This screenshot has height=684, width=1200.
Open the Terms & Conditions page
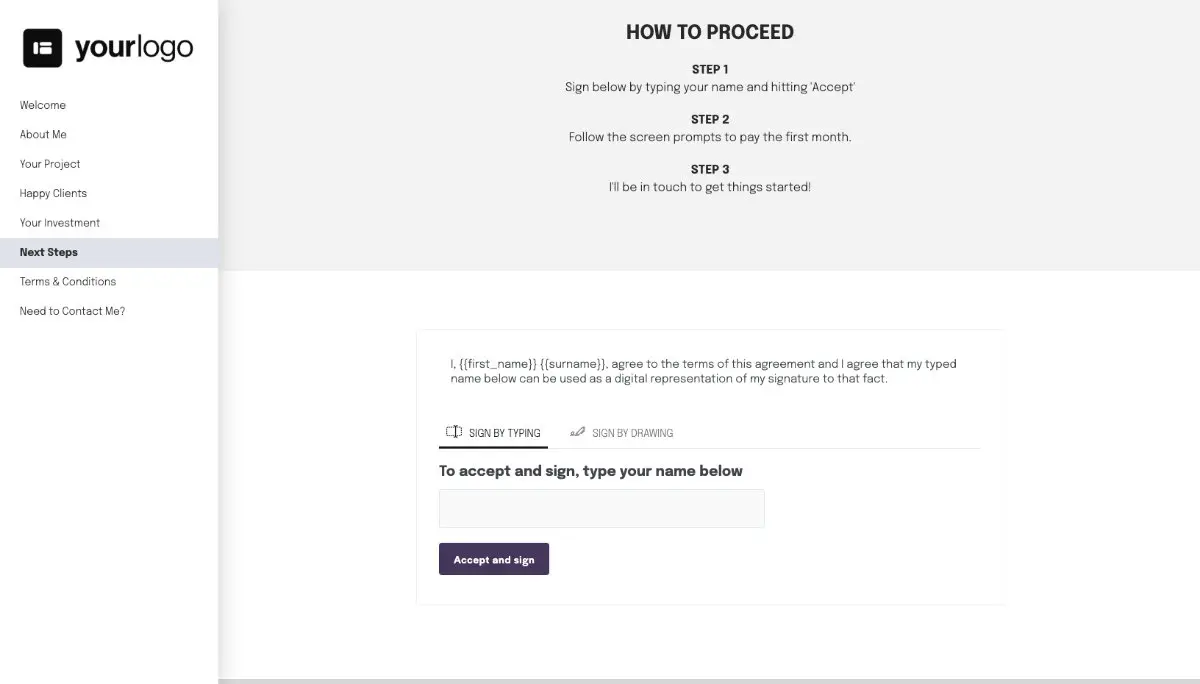(67, 281)
